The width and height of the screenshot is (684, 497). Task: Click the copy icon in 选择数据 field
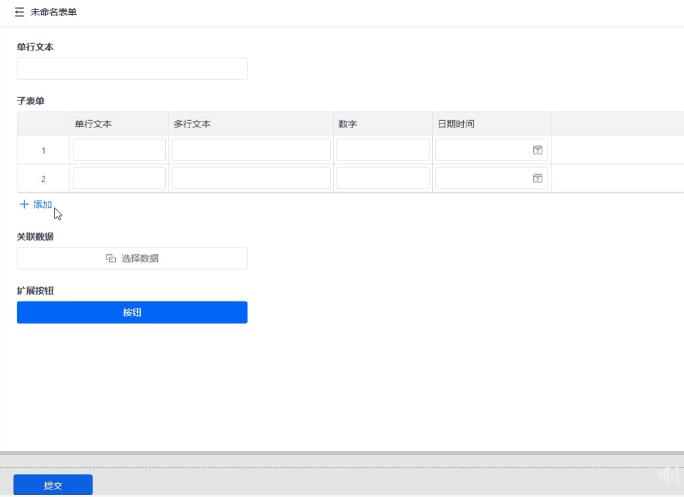[111, 258]
